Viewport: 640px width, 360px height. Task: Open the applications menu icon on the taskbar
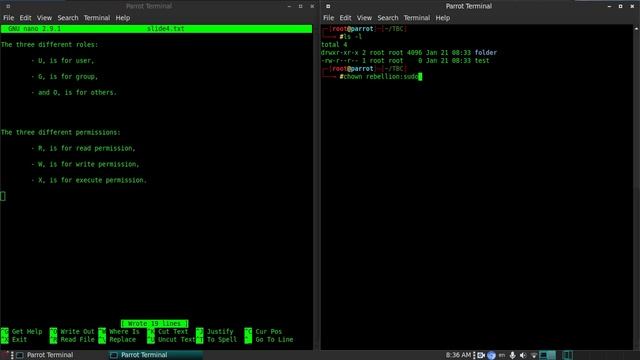(x=5, y=355)
